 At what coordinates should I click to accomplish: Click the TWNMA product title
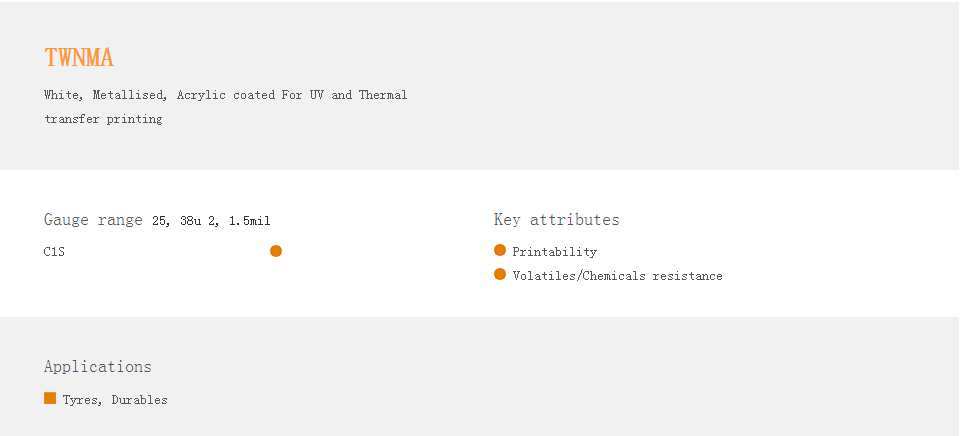79,58
